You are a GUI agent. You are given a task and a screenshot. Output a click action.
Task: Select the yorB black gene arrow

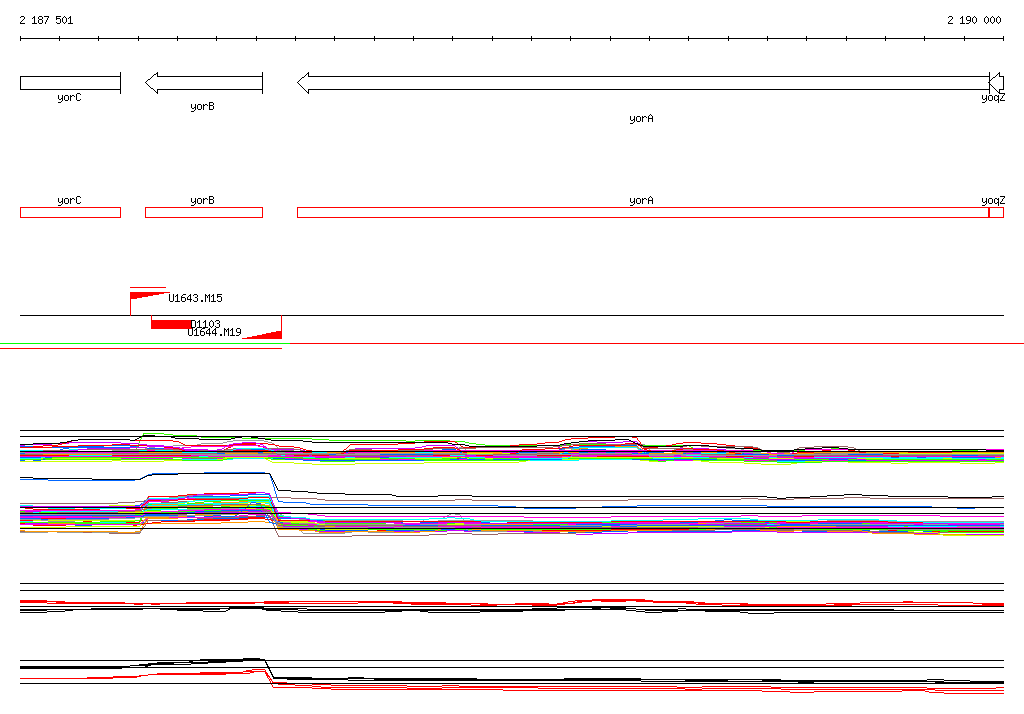(x=204, y=83)
